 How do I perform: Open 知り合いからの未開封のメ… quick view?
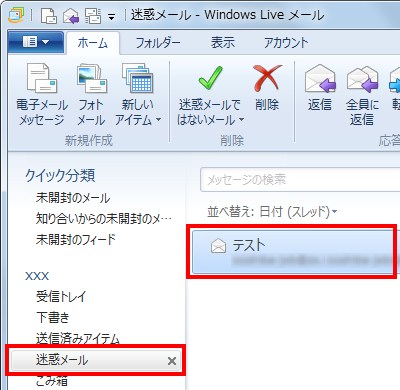click(x=104, y=219)
